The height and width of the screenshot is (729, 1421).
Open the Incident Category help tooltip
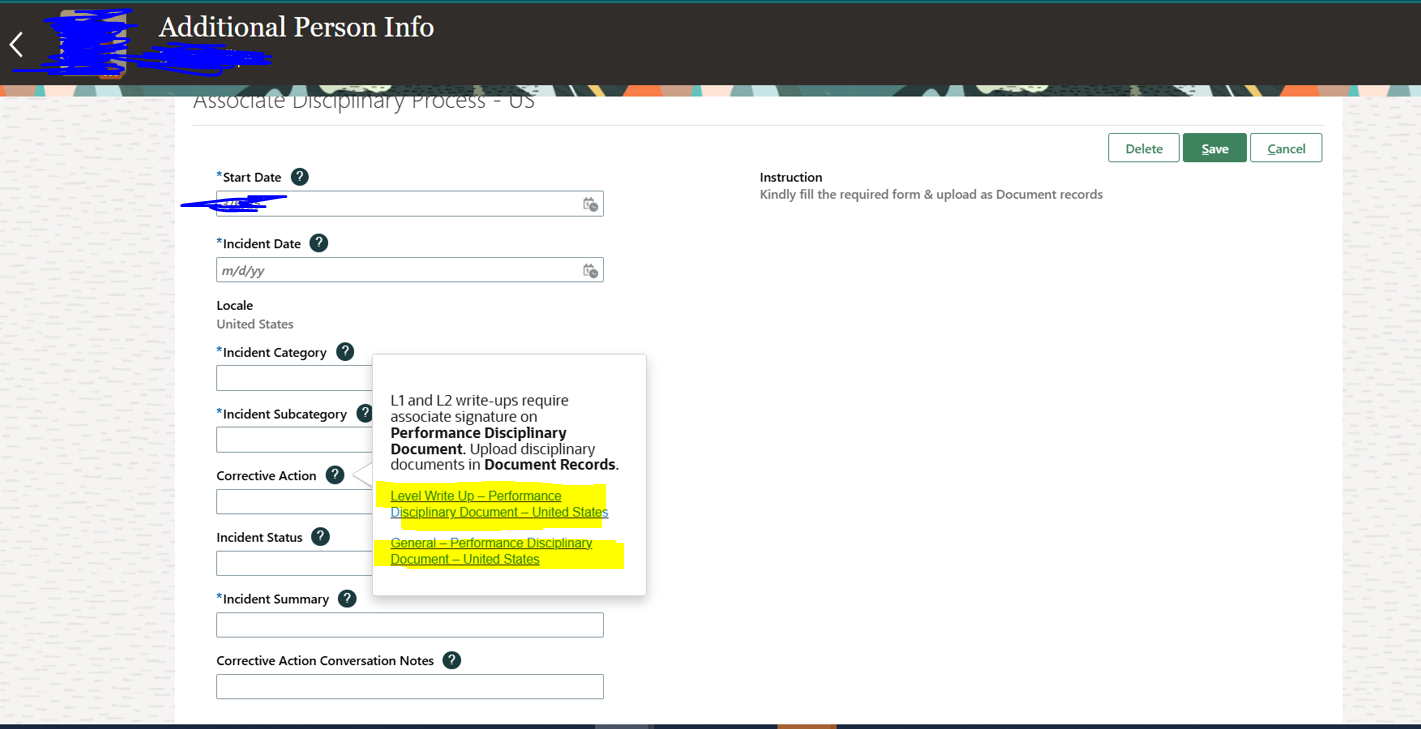345,351
